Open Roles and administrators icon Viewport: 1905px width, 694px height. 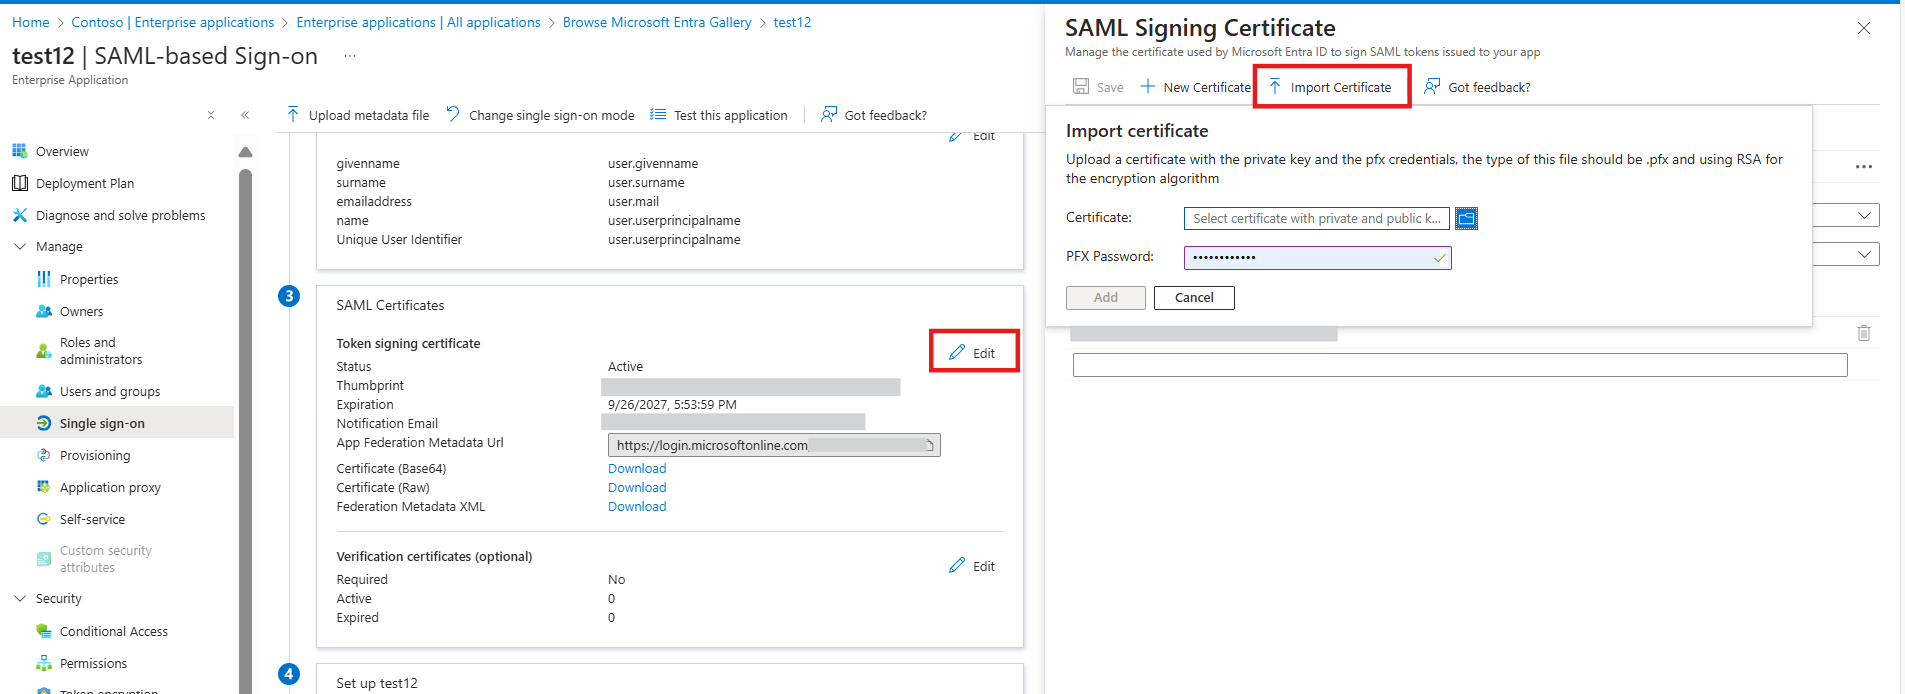[44, 351]
